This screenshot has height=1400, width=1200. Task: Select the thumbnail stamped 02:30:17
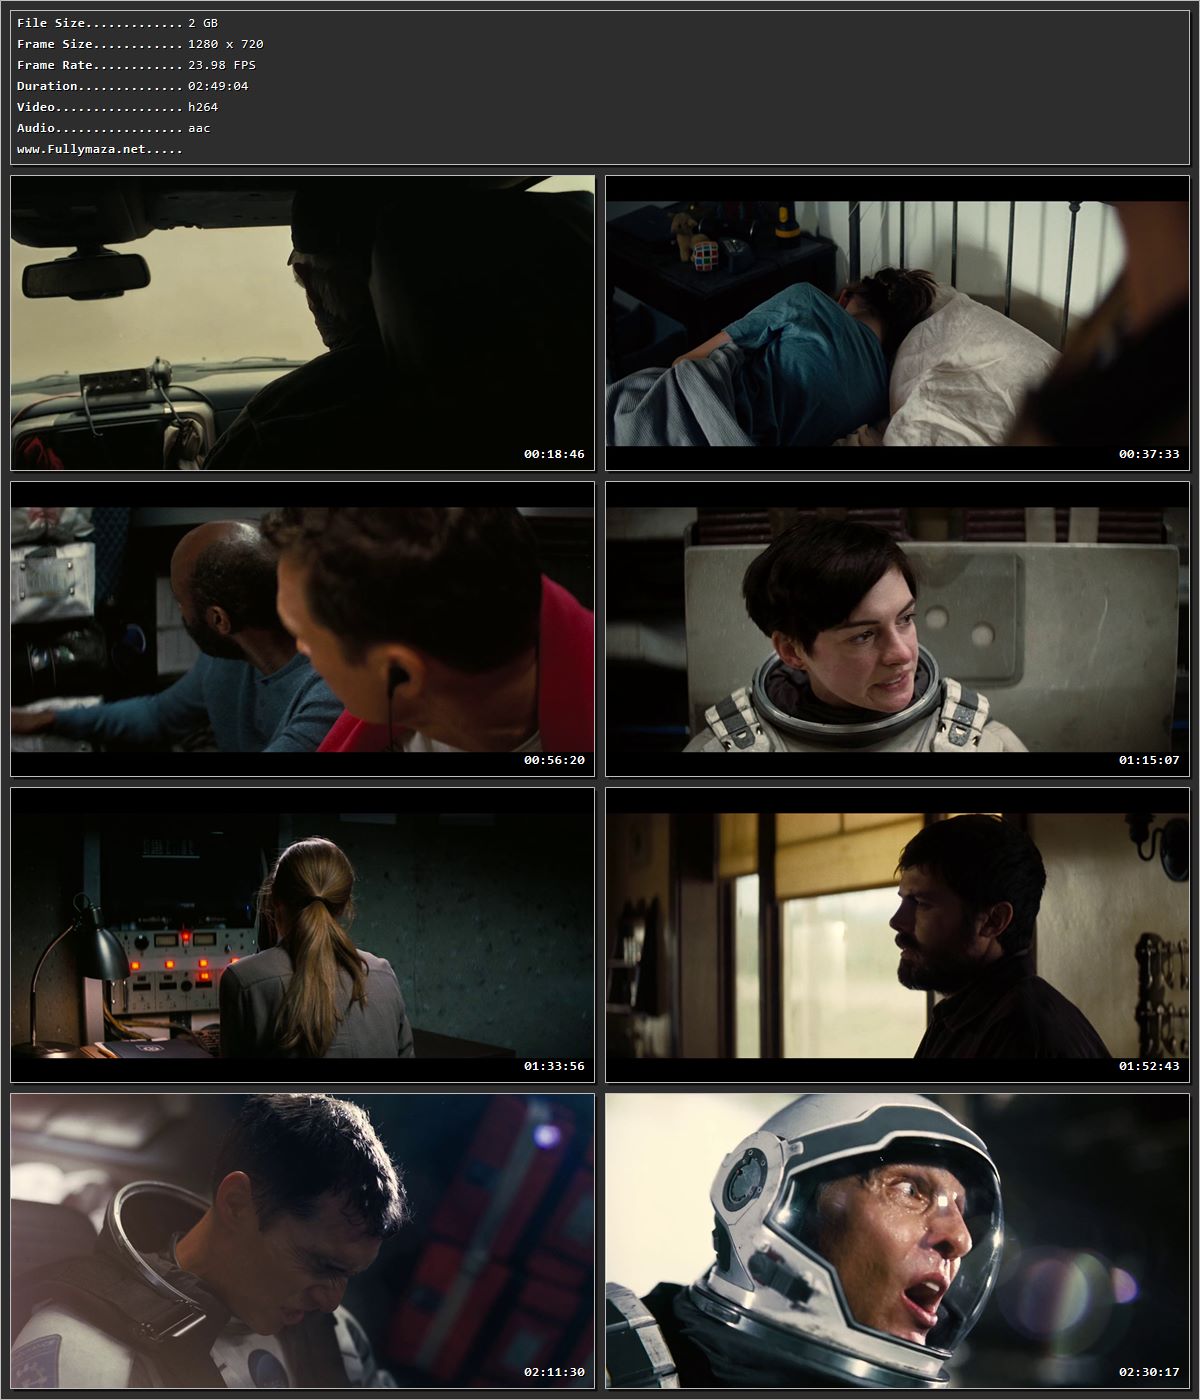(x=897, y=1241)
